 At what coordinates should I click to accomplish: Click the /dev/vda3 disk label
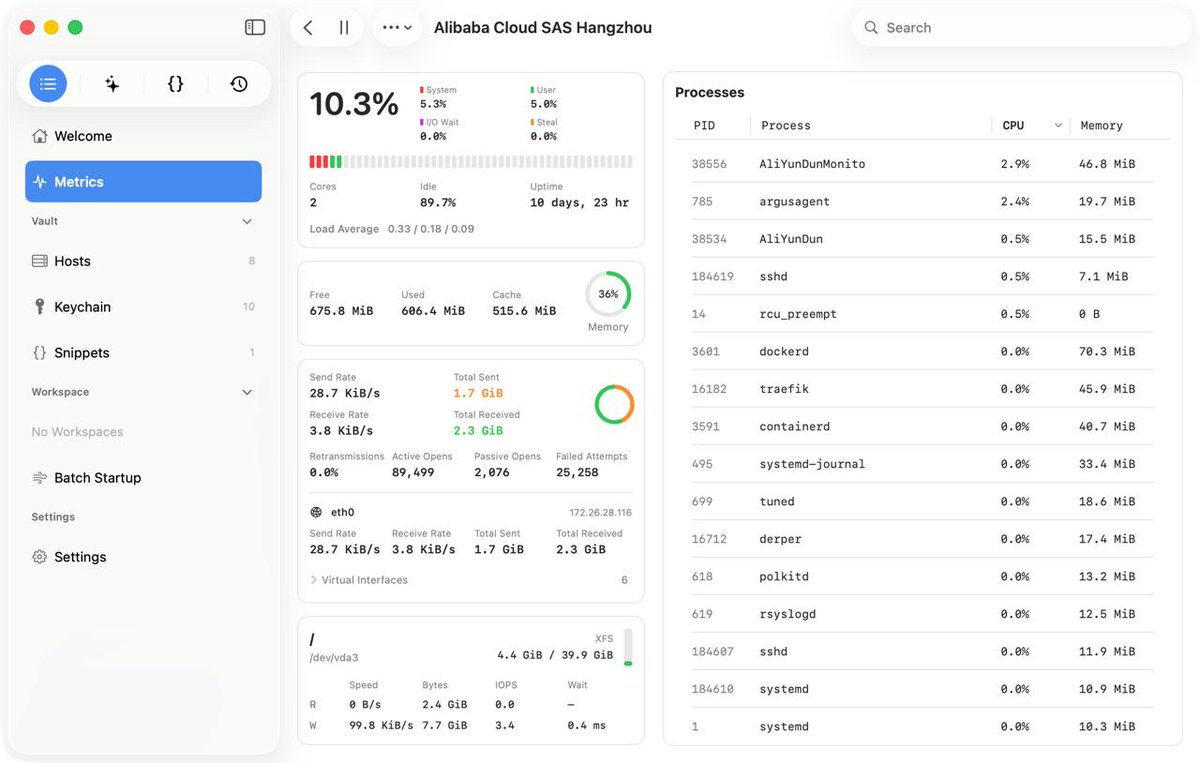pyautogui.click(x=334, y=658)
